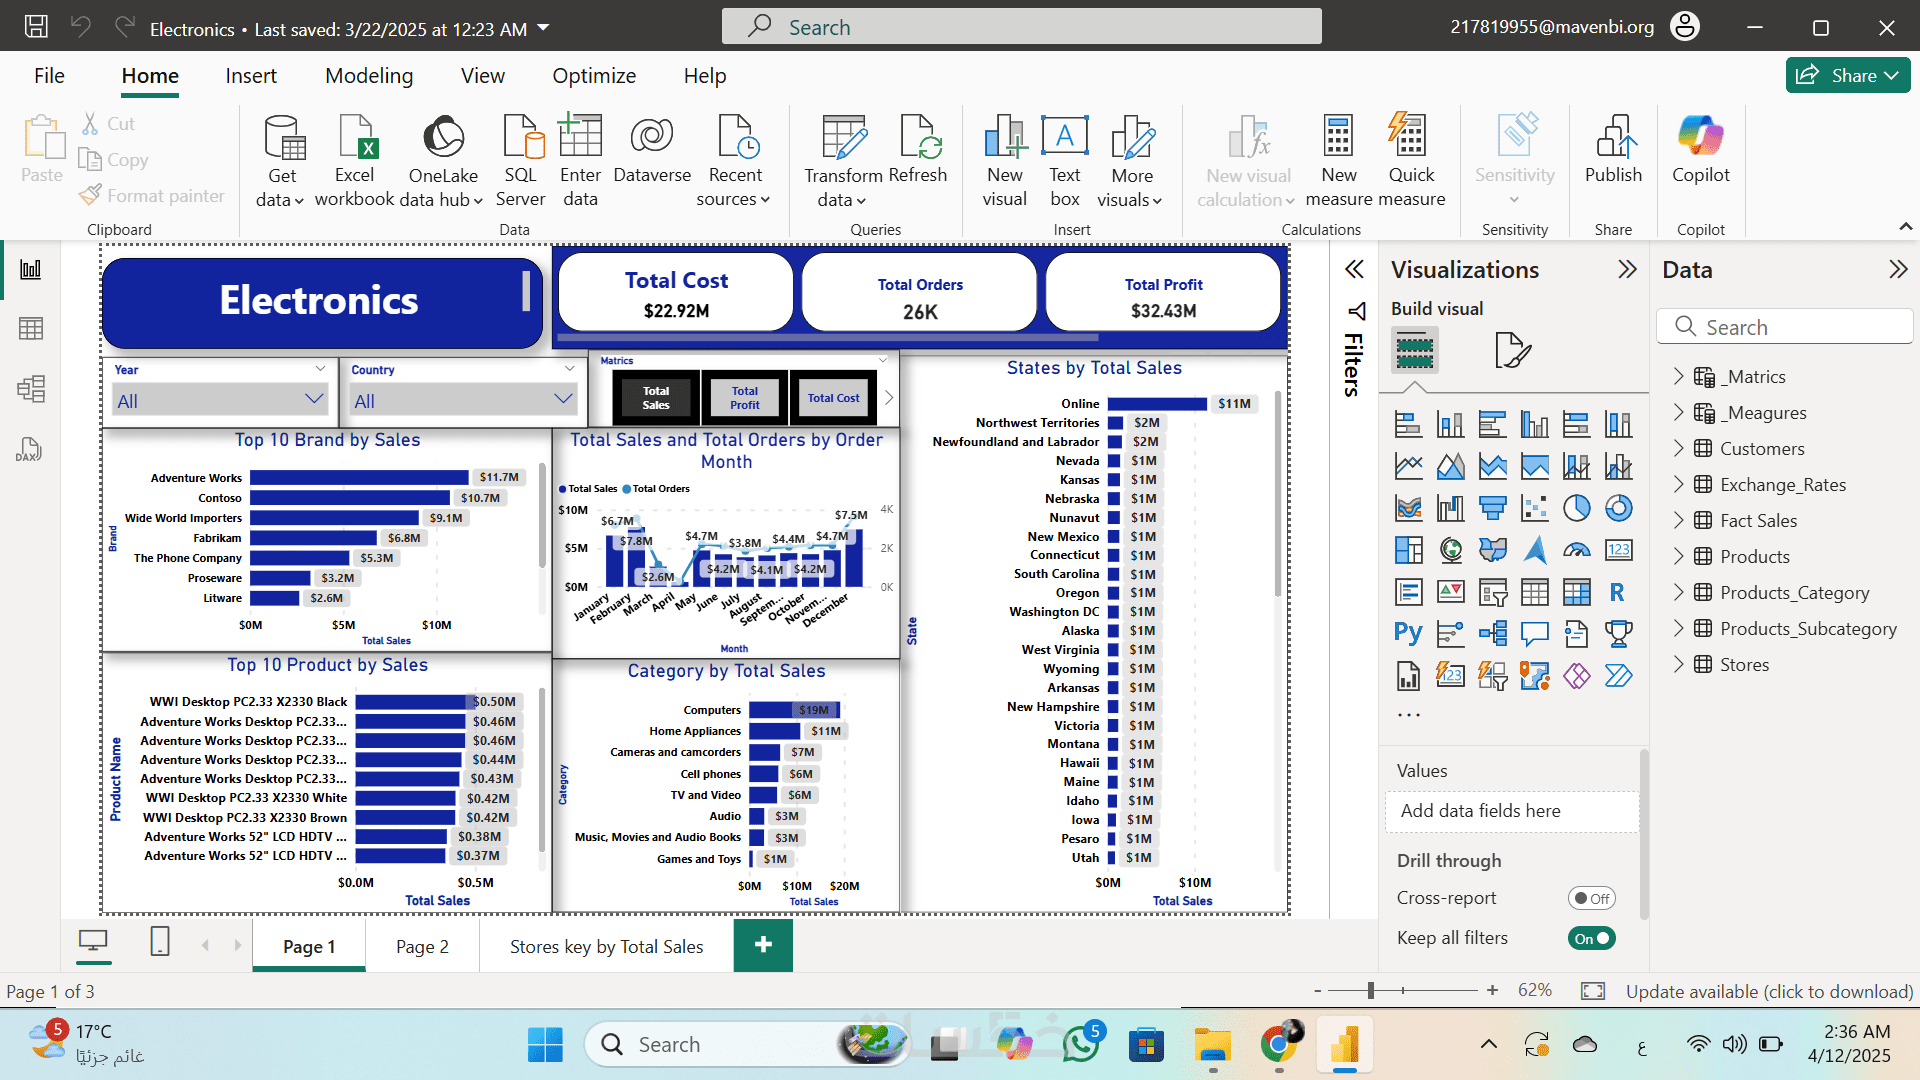Insert a New visual
This screenshot has height=1080, width=1920.
pyautogui.click(x=1004, y=160)
